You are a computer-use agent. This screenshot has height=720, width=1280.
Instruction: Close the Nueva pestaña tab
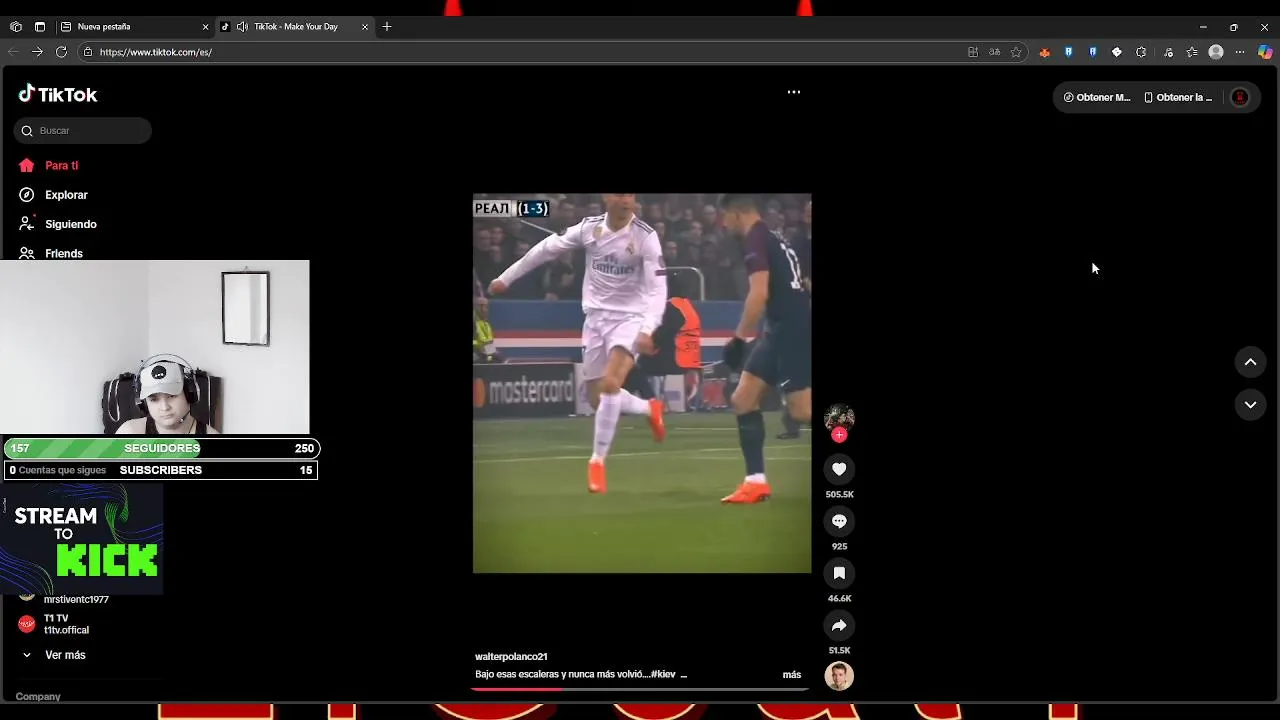point(205,27)
